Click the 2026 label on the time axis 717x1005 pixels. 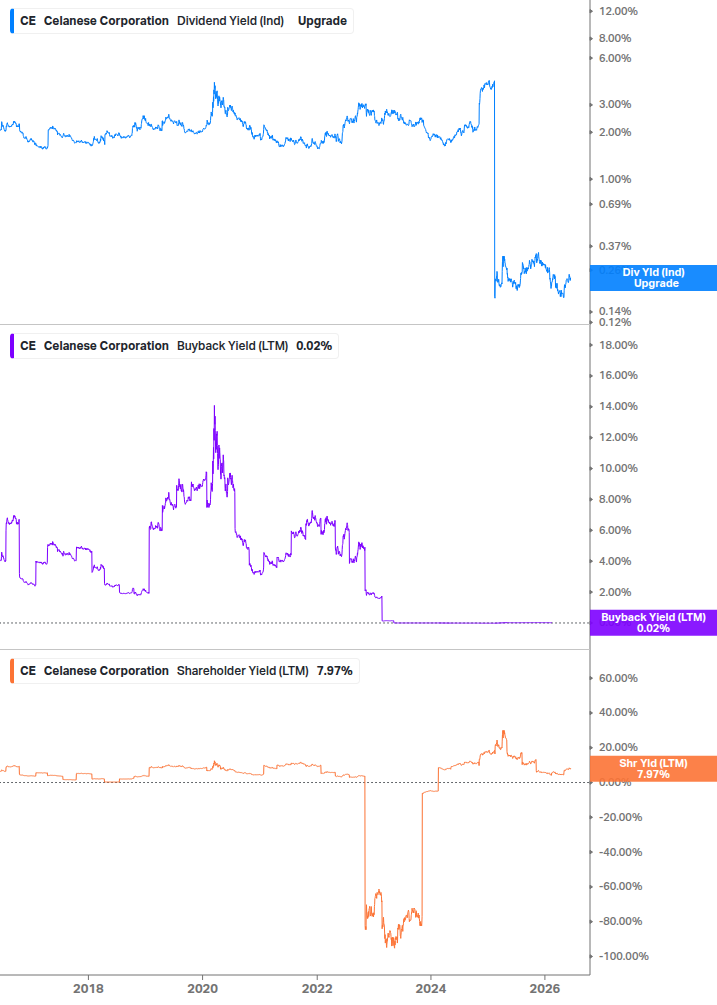545,988
